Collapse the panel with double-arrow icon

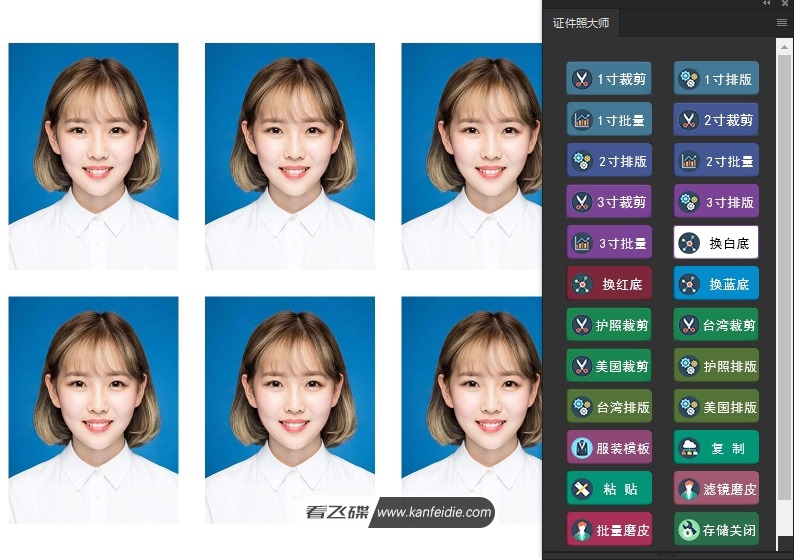767,3
